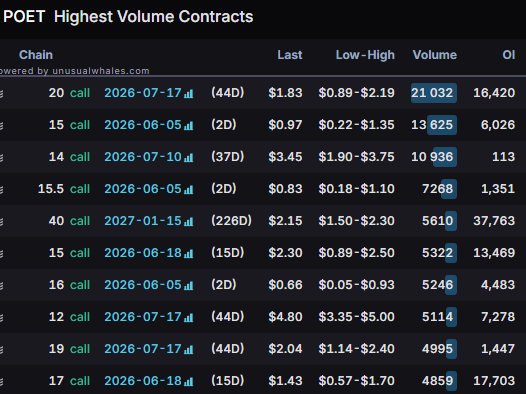Screen dimensions: 526x394
Task: Select the 15.5 strike price cell
Action: tap(51, 189)
